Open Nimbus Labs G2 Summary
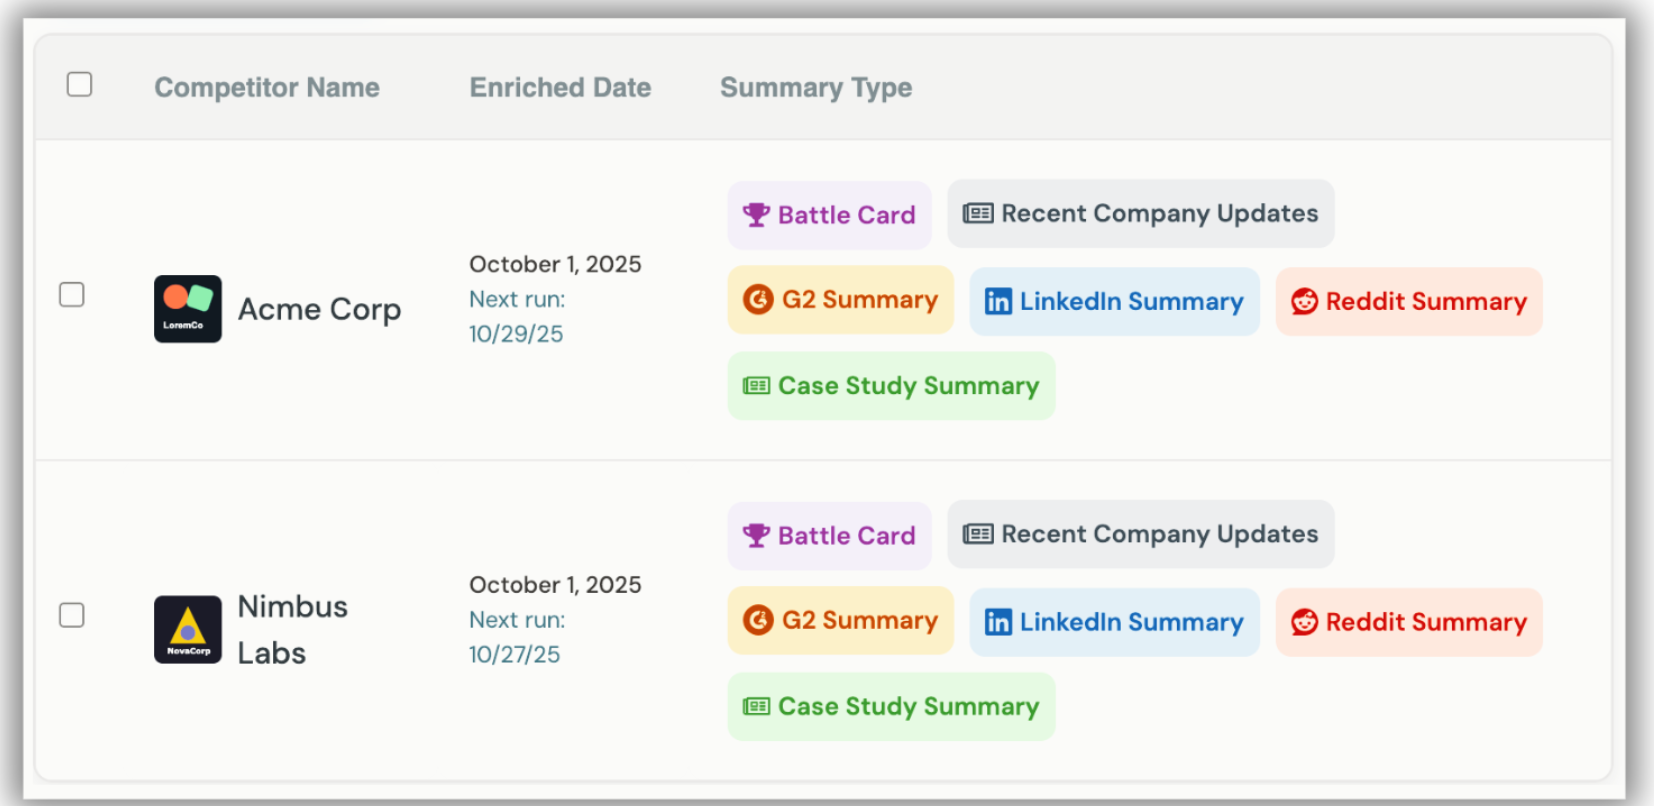This screenshot has height=806, width=1654. pyautogui.click(x=840, y=621)
